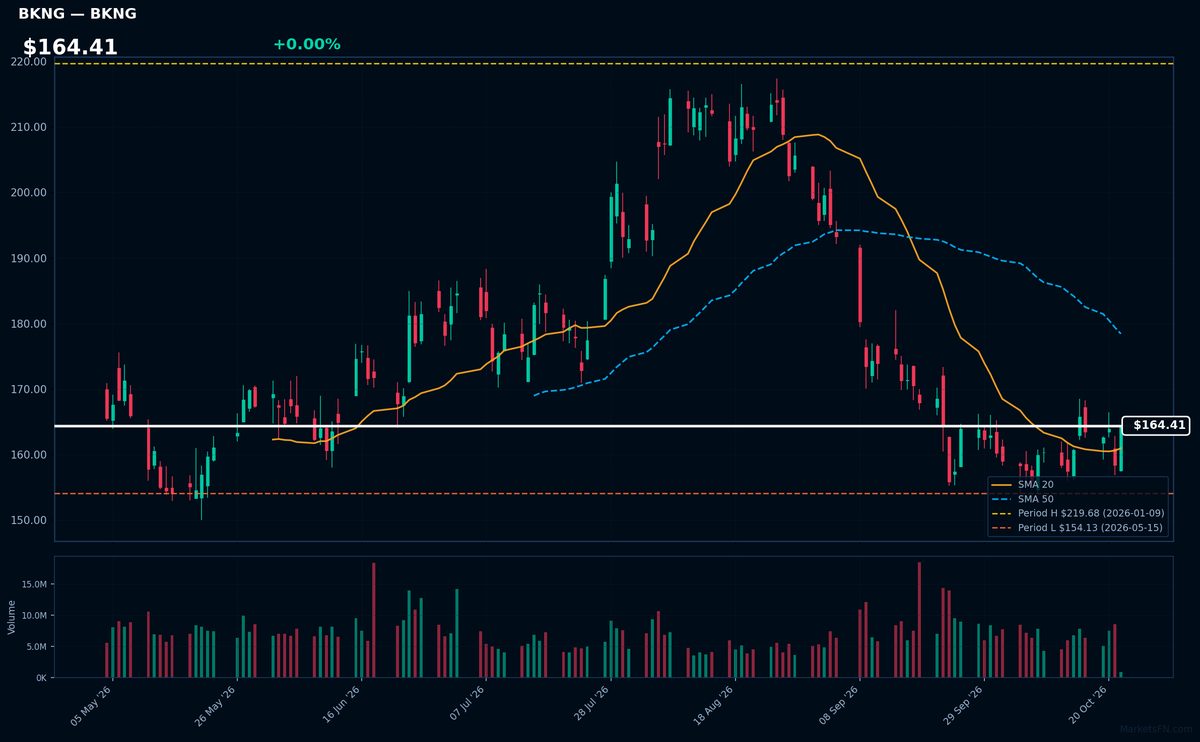This screenshot has width=1200, height=742.
Task: Click the 210.00 price axis label
Action: tap(30, 127)
